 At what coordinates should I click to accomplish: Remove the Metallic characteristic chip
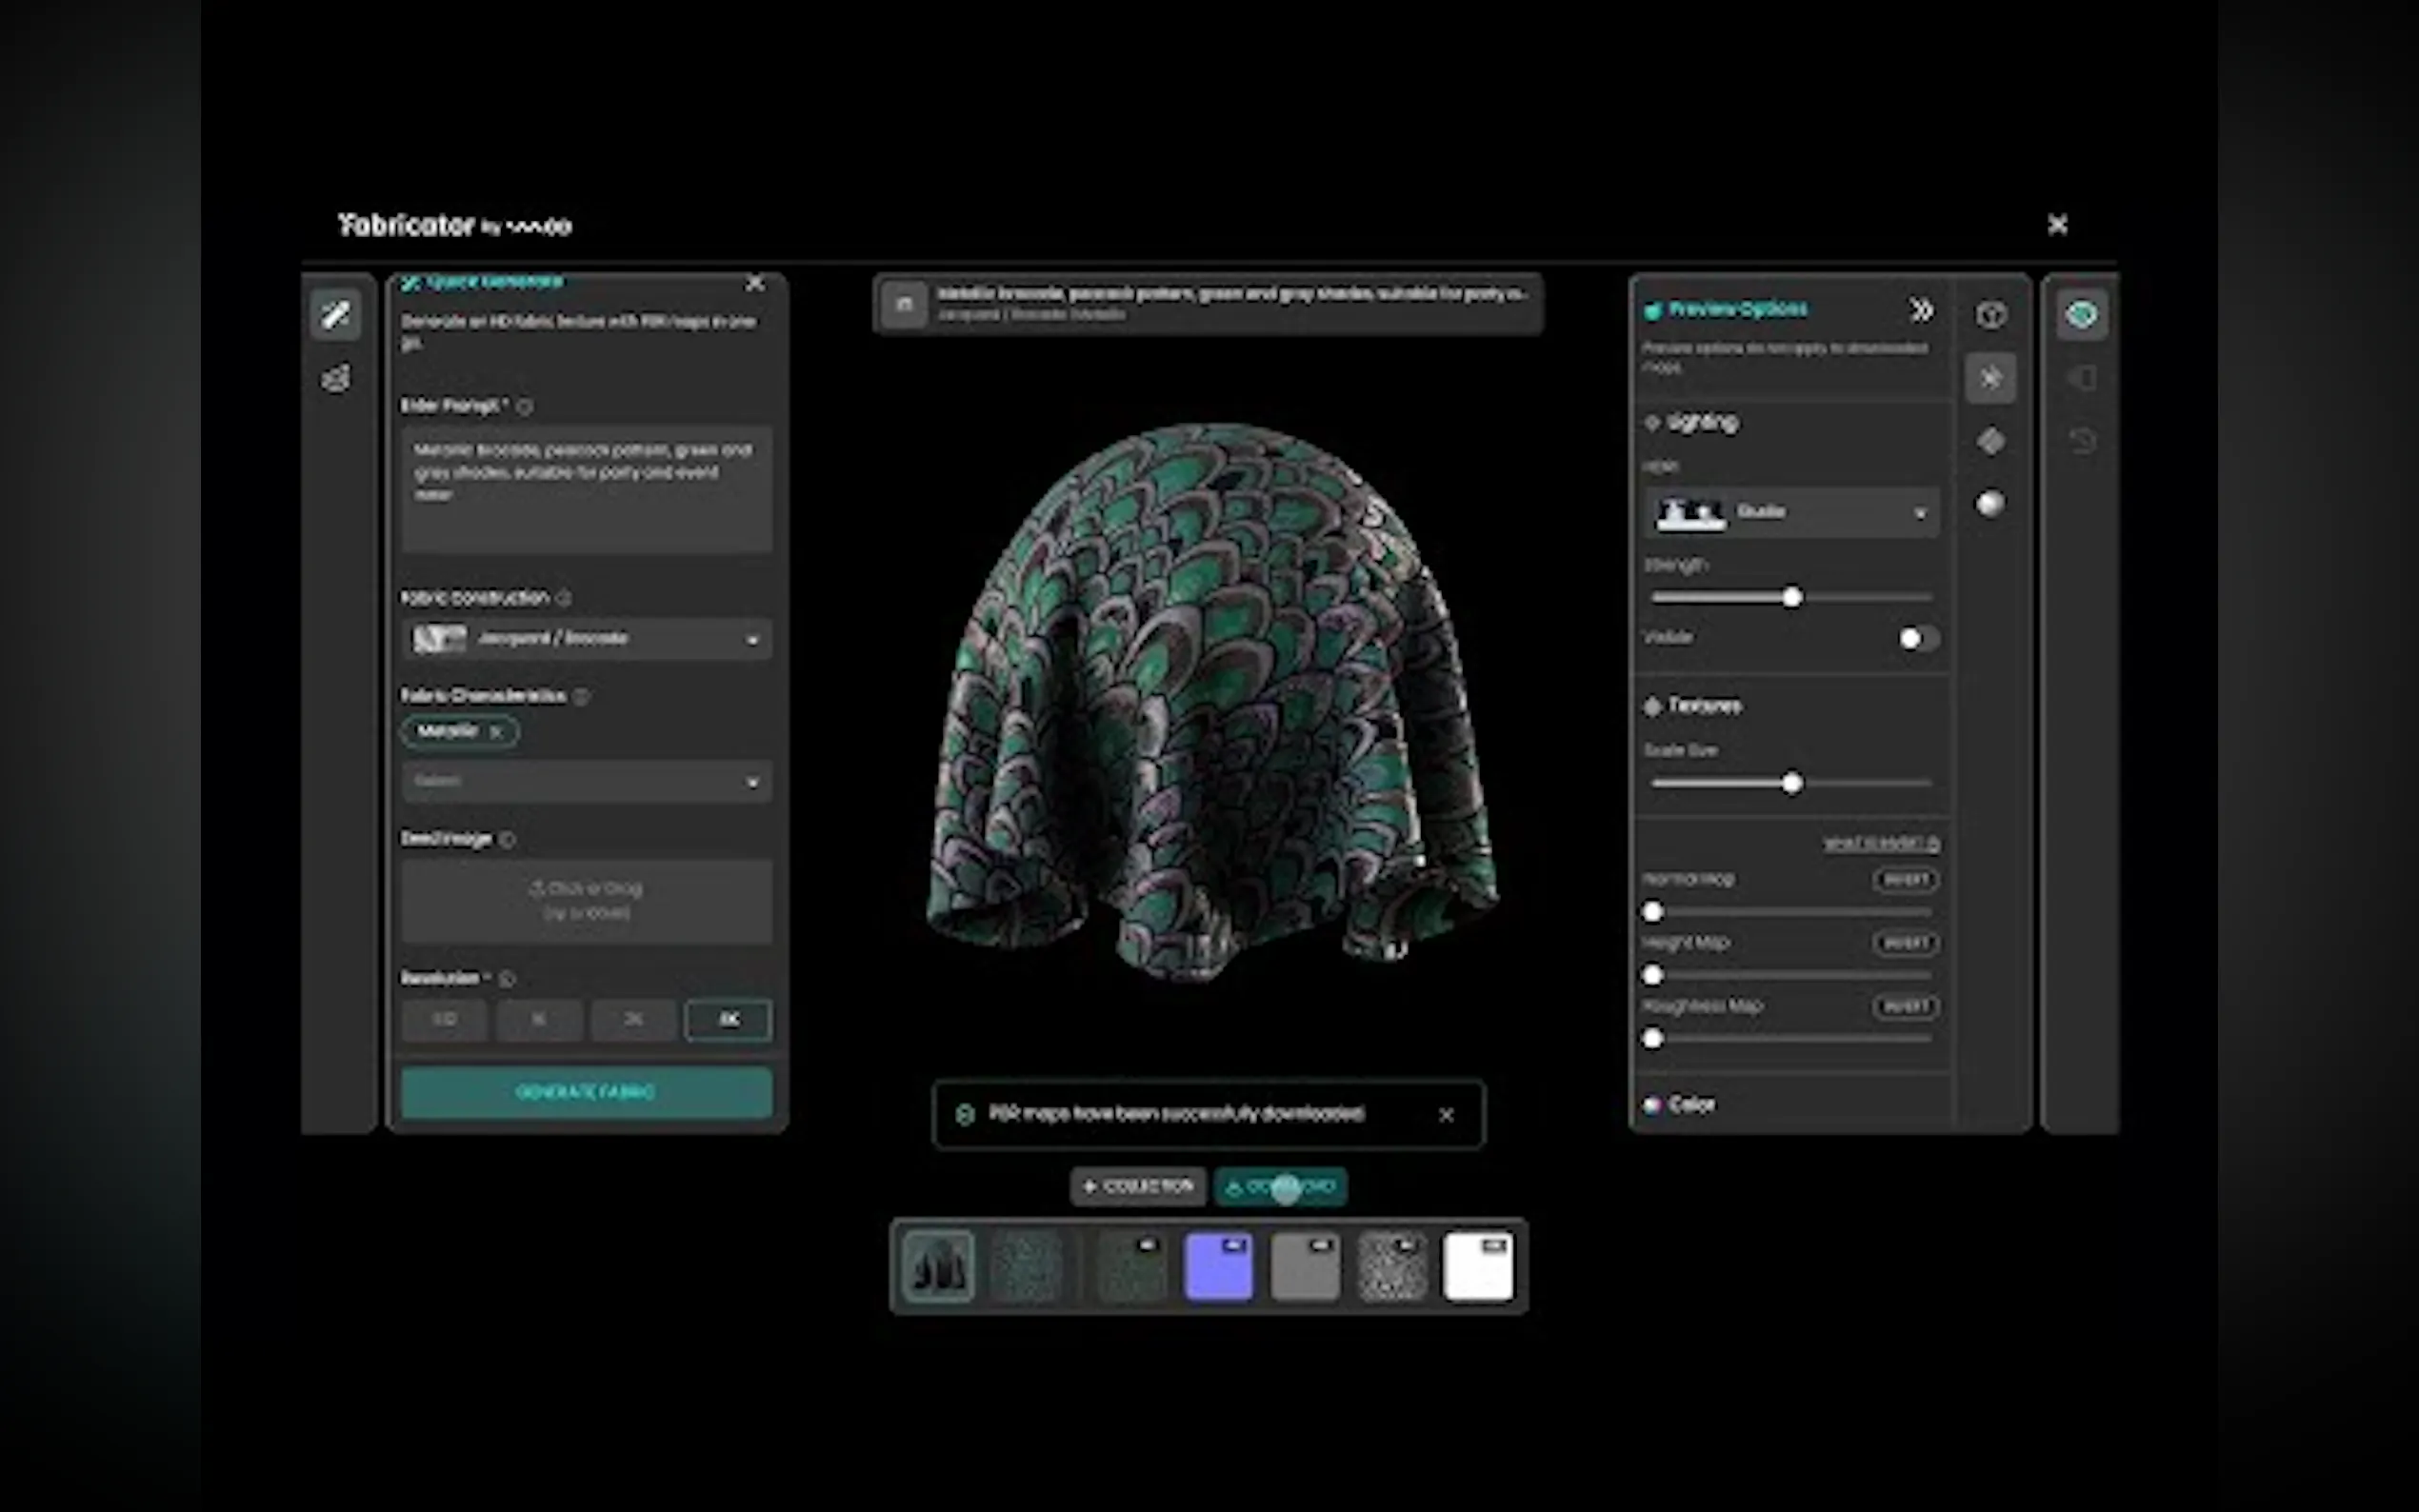[496, 732]
